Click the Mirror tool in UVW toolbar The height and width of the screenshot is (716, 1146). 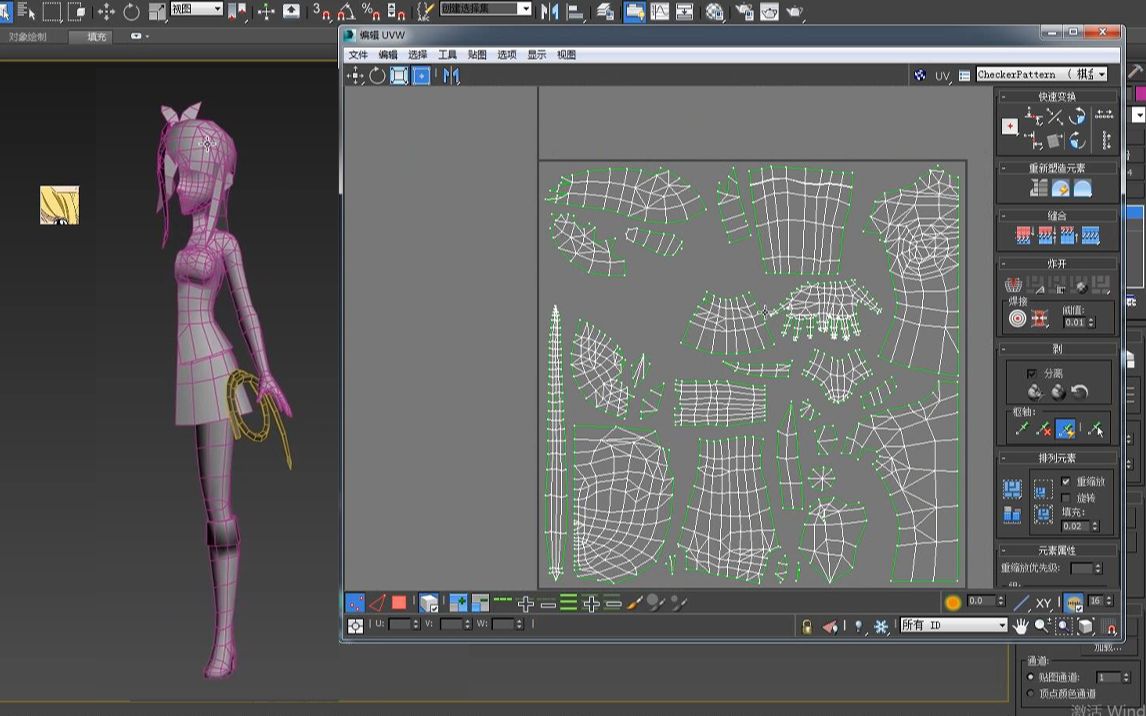(x=451, y=76)
